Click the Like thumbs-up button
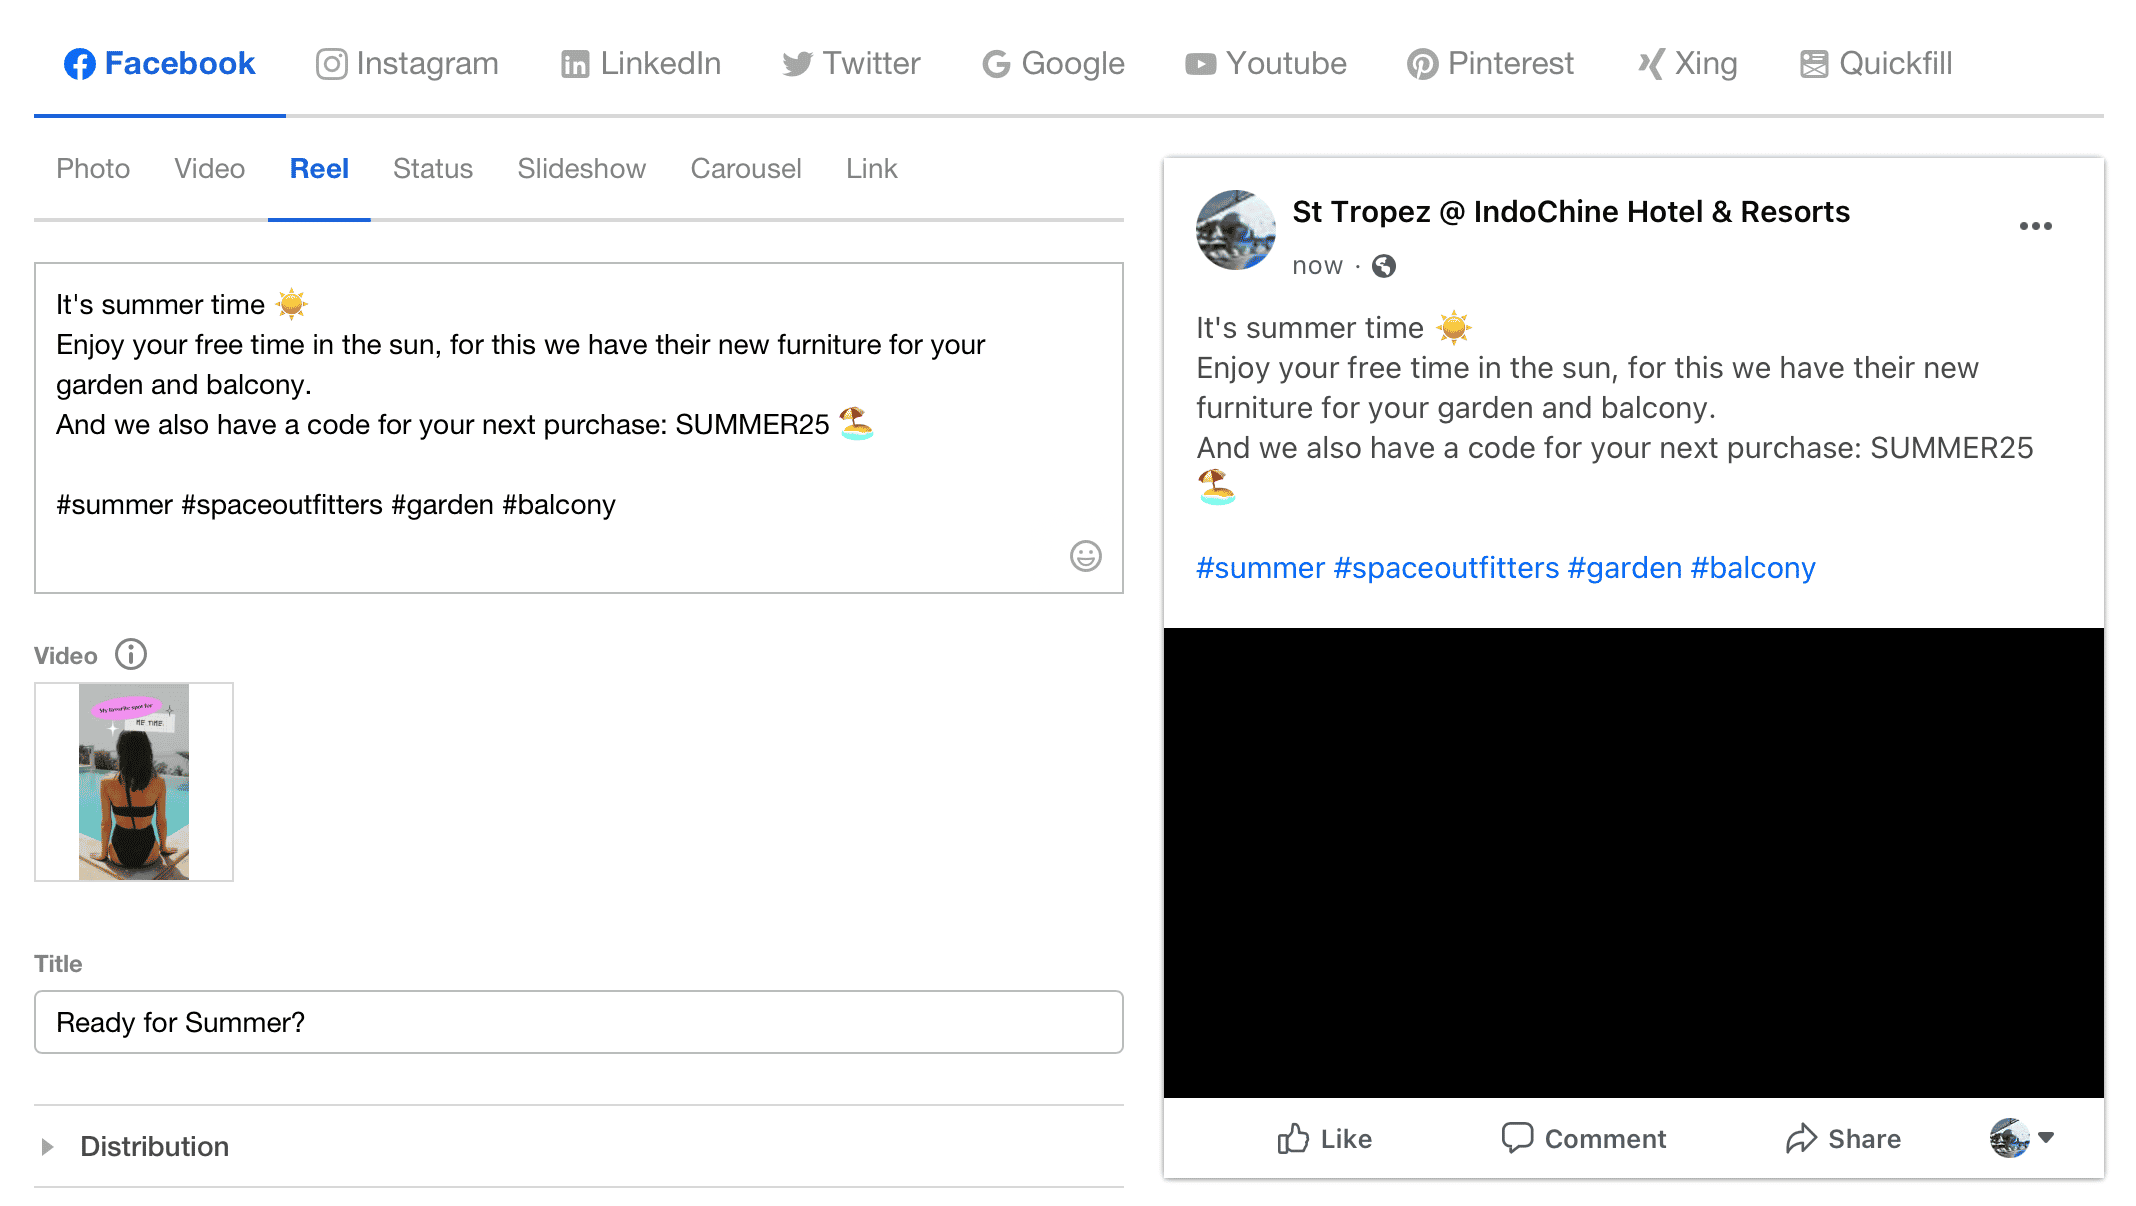This screenshot has height=1206, width=2136. coord(1324,1138)
